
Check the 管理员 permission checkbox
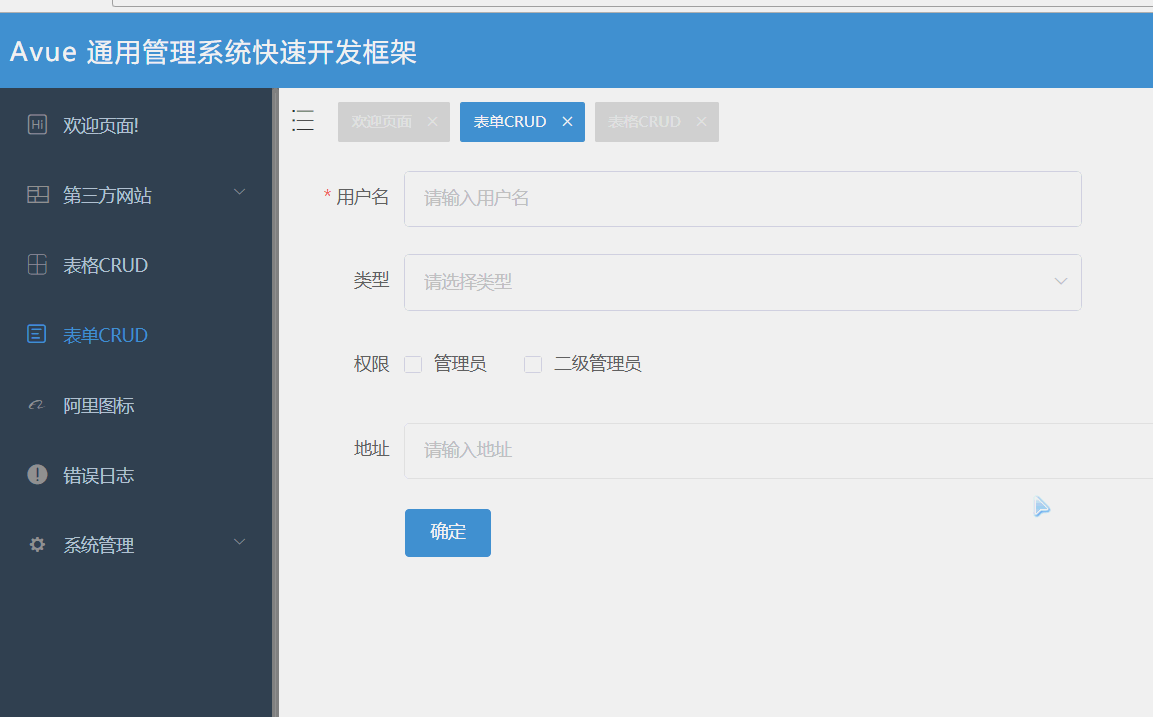coord(413,364)
